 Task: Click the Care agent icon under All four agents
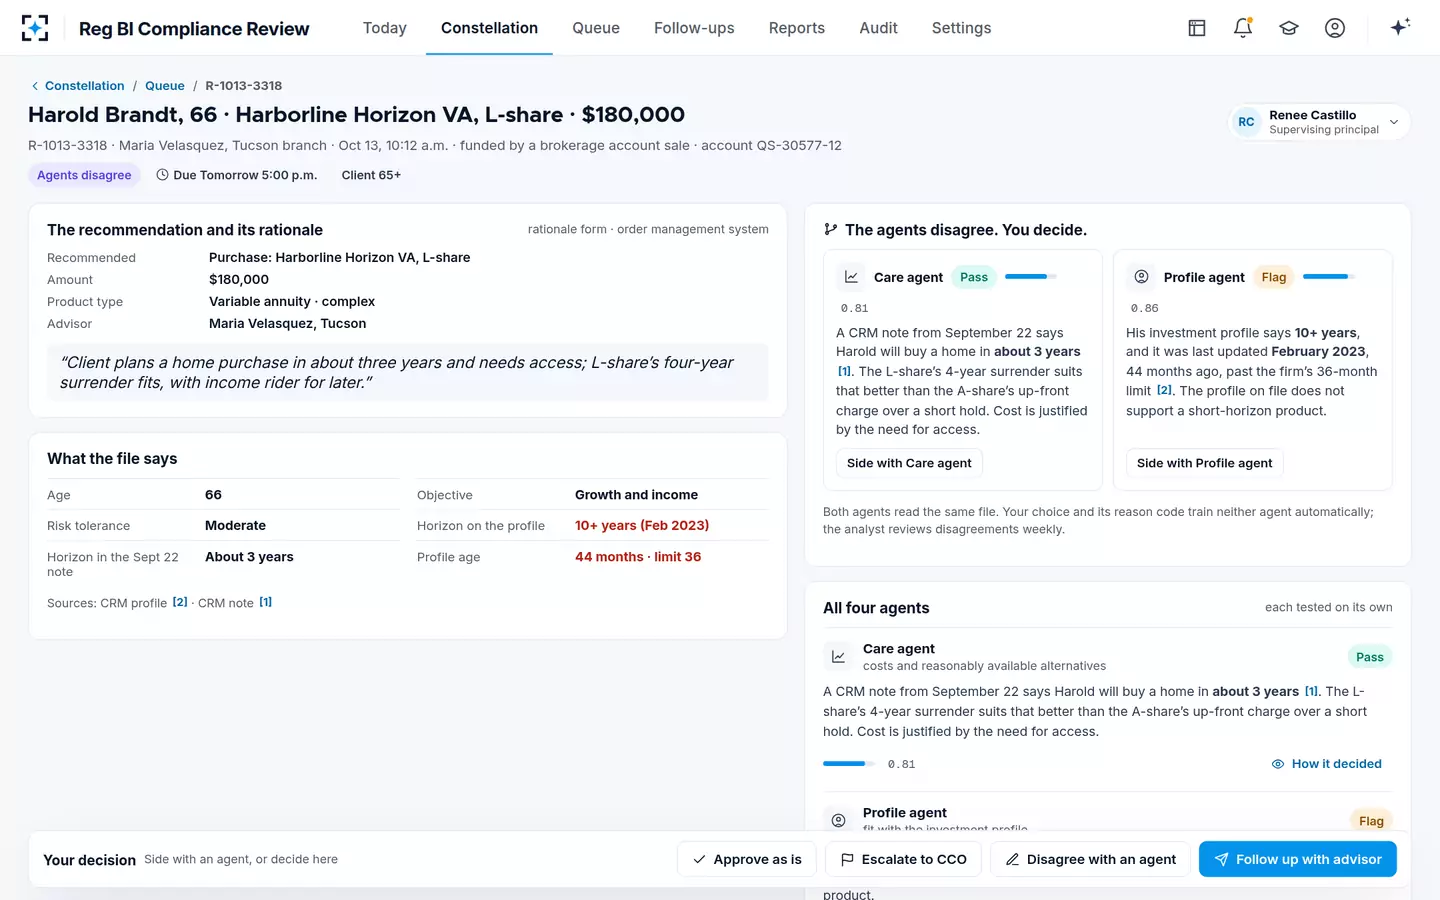coord(838,657)
